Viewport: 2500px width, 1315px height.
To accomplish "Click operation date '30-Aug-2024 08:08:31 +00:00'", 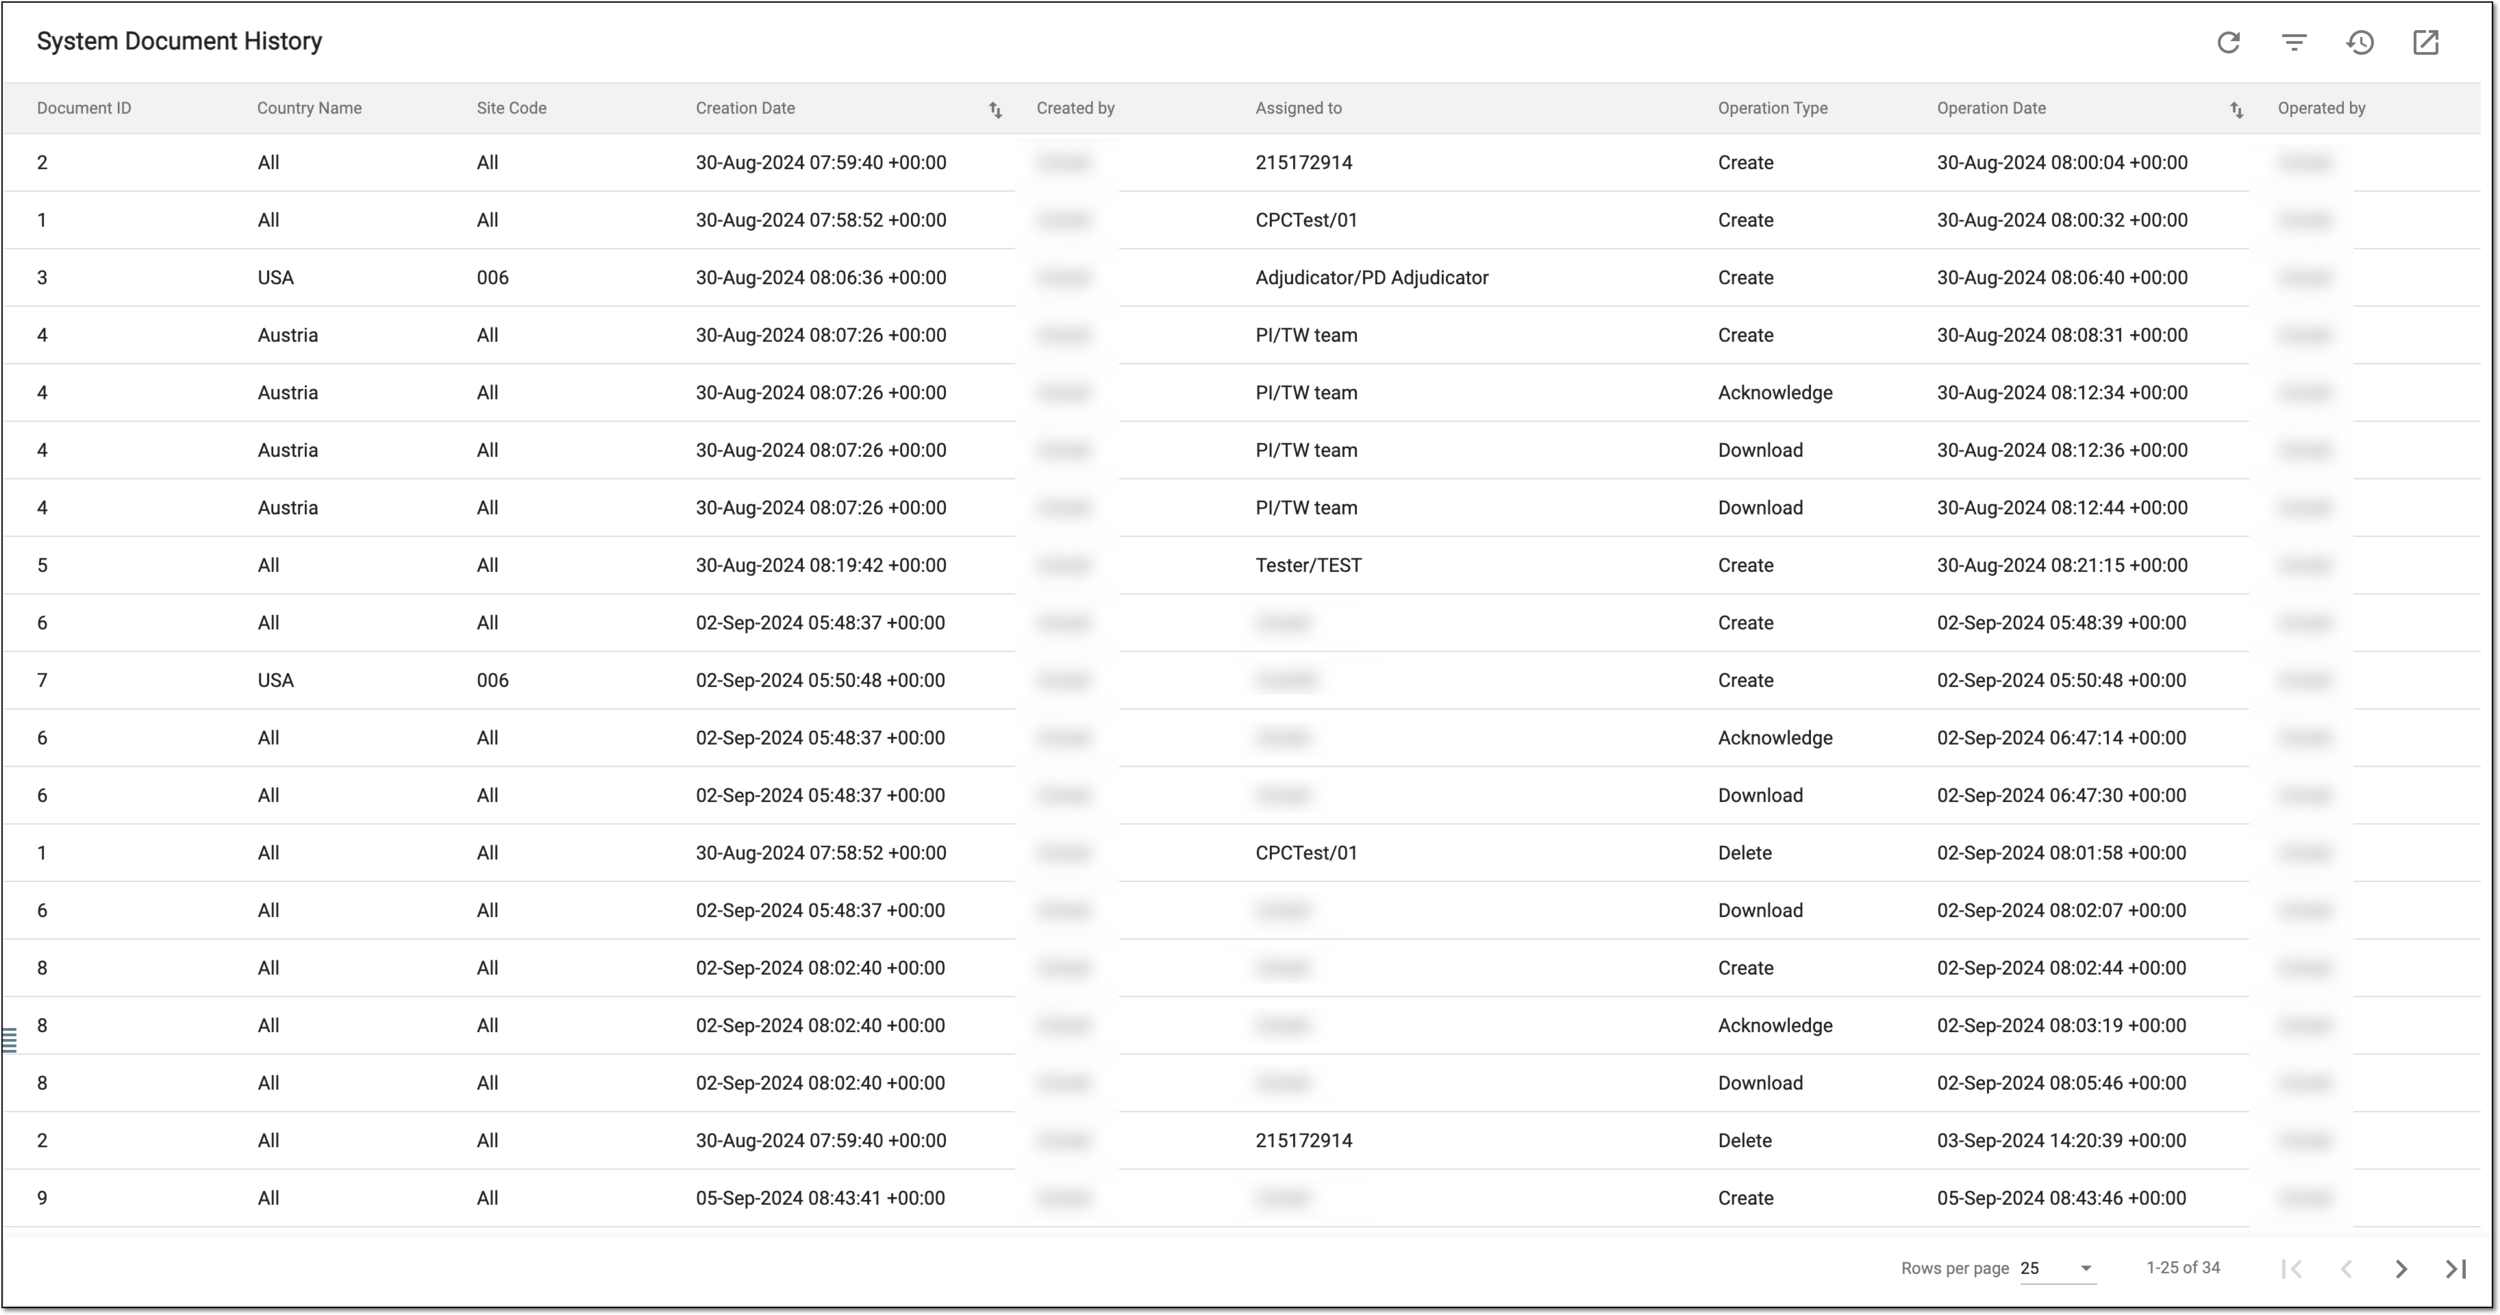I will point(2062,335).
